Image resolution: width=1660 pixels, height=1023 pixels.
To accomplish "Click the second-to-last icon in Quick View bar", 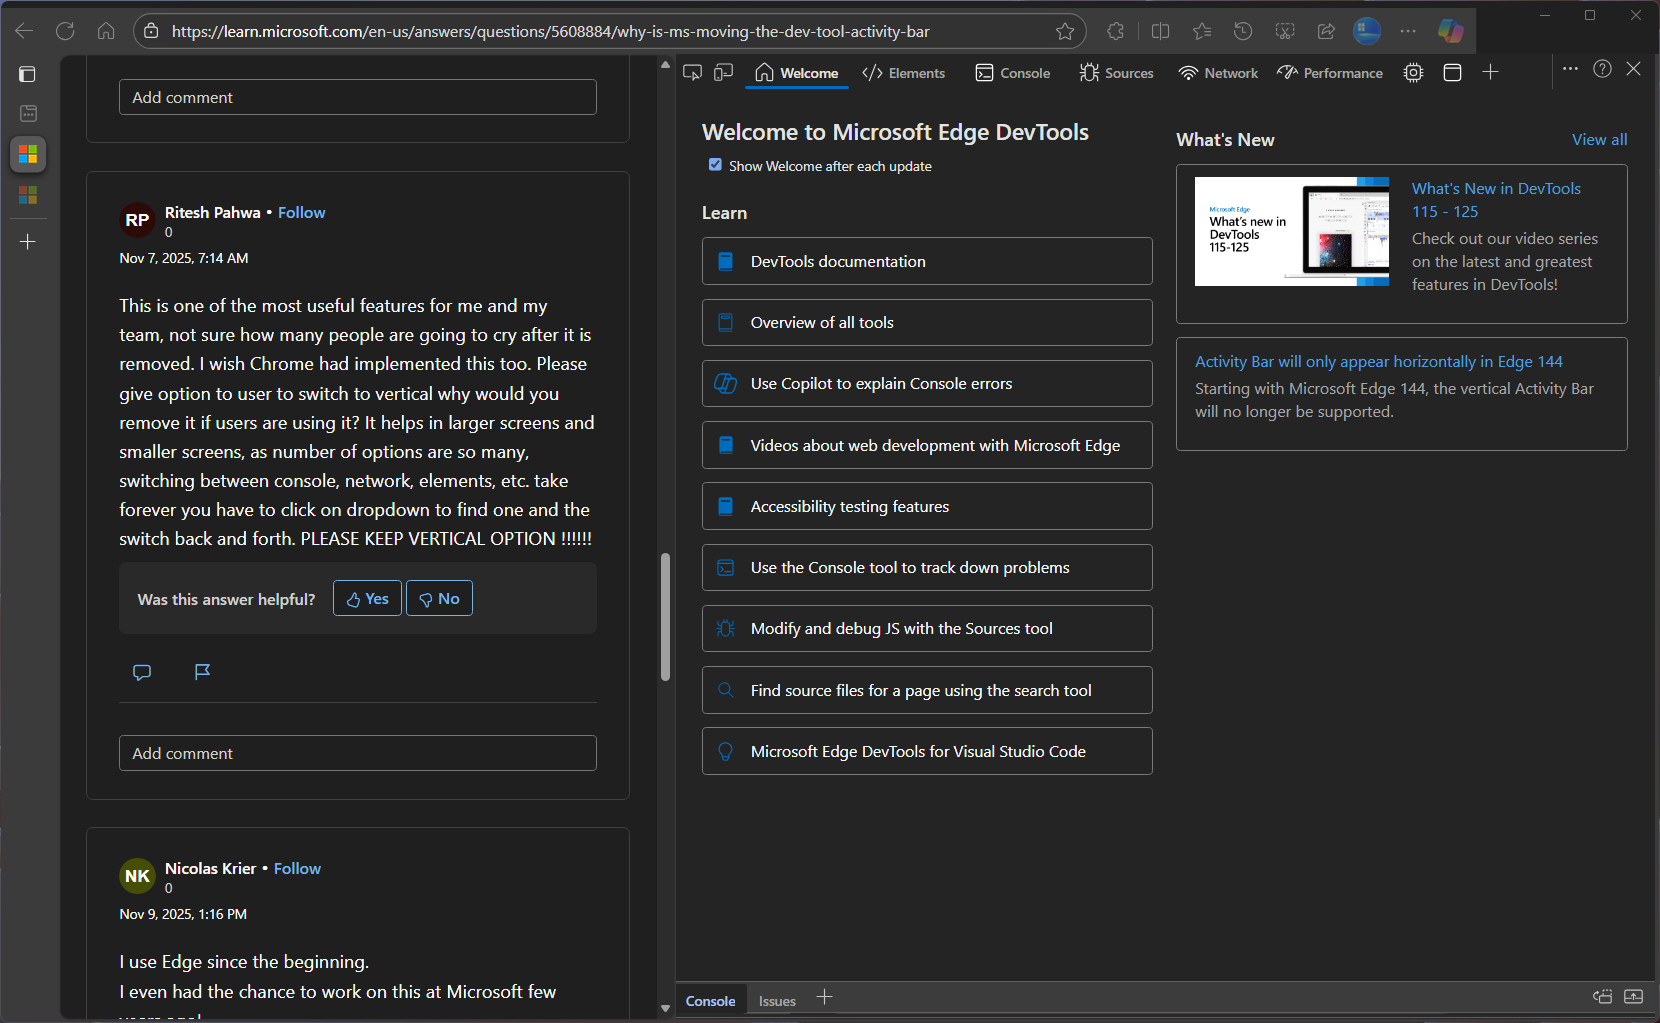I will pyautogui.click(x=1602, y=997).
